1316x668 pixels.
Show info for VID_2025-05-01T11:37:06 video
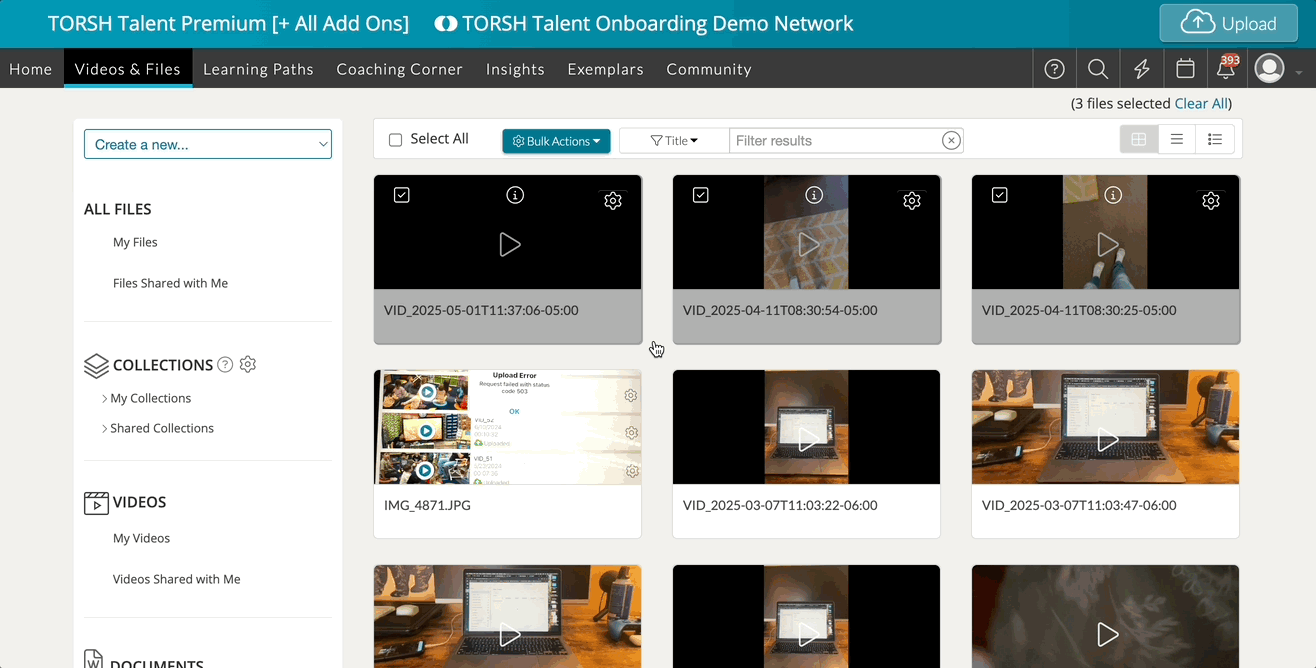pos(515,195)
